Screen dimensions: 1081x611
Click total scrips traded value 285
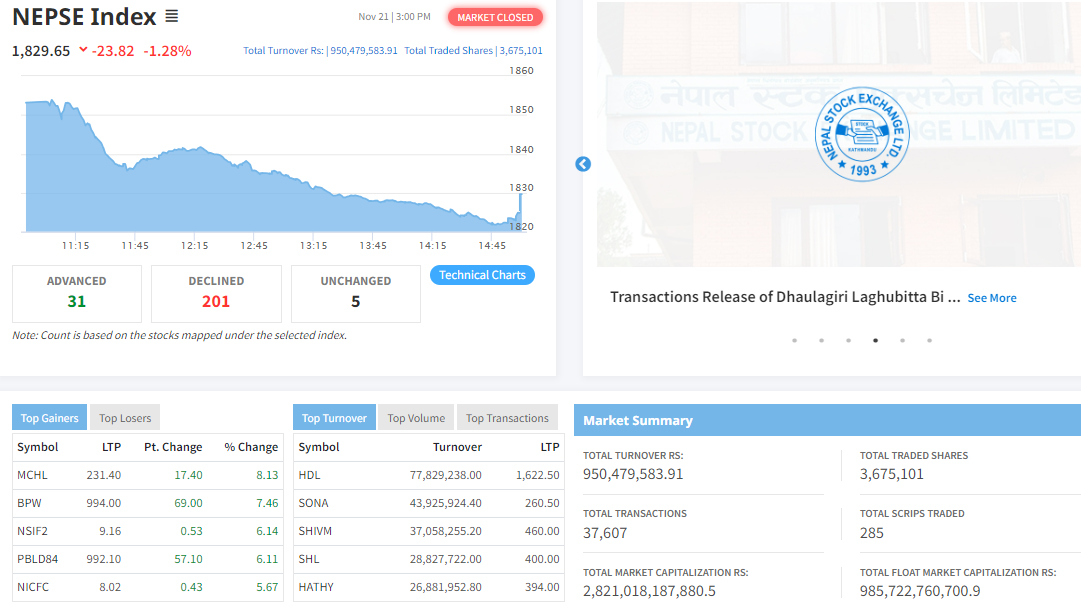[871, 533]
